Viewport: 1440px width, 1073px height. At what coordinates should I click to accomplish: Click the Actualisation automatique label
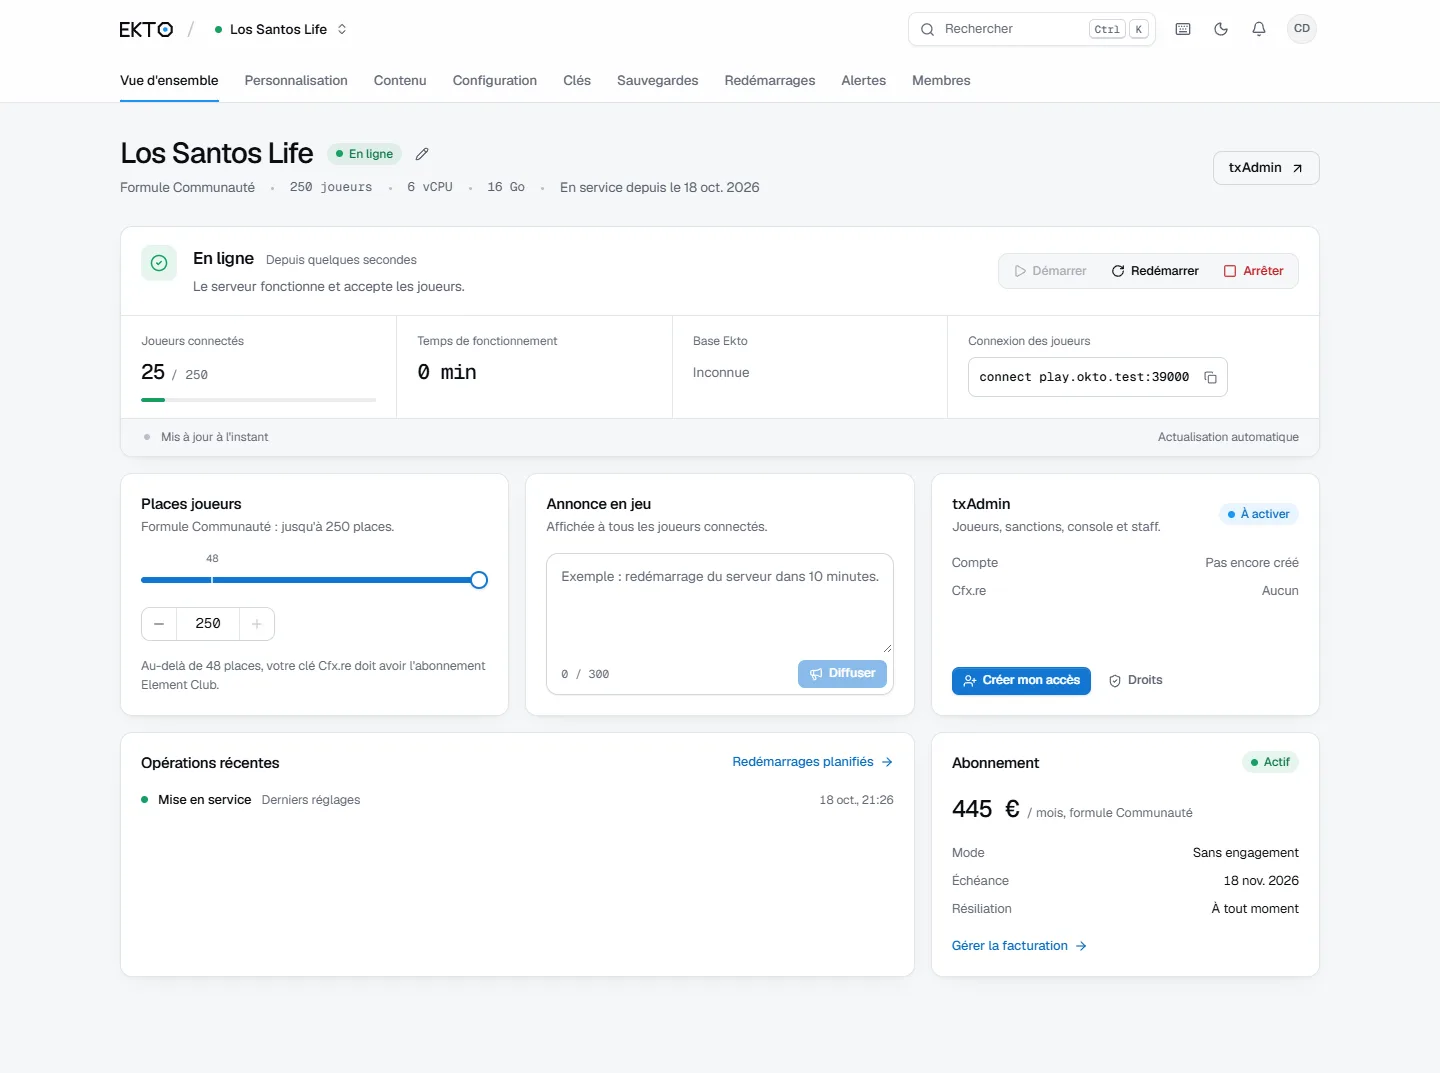[x=1228, y=437]
